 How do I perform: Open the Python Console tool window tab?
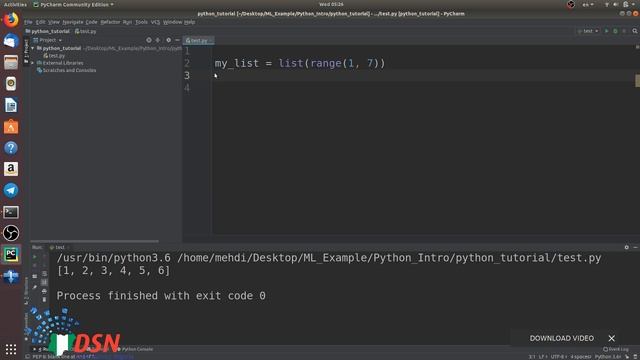pos(135,349)
